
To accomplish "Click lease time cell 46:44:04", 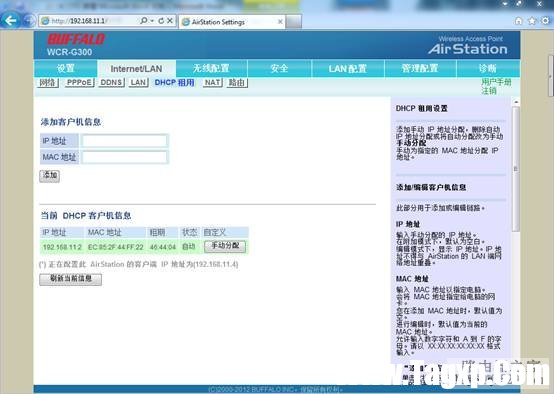I will (x=163, y=247).
